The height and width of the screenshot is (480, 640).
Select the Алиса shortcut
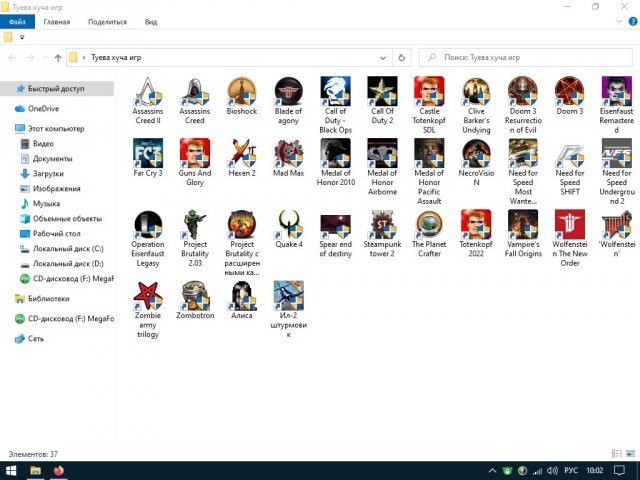point(242,300)
